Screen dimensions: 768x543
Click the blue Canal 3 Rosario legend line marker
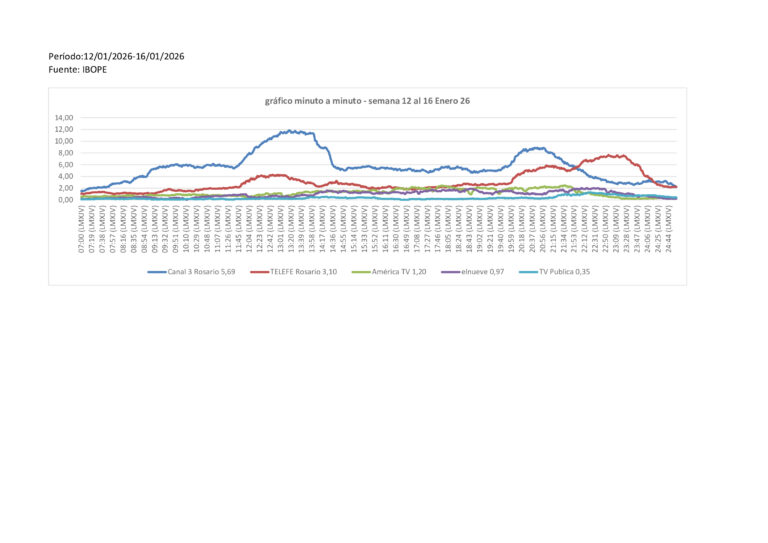point(156,271)
